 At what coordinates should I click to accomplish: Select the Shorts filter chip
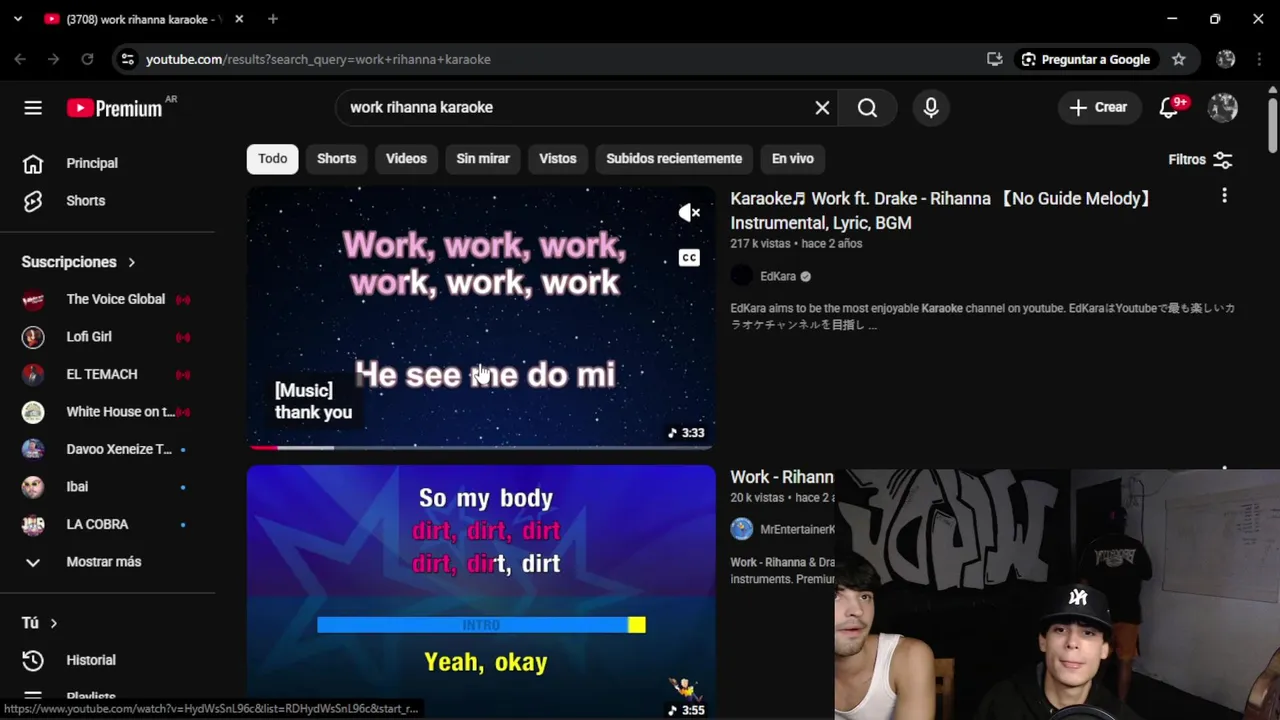coord(336,159)
